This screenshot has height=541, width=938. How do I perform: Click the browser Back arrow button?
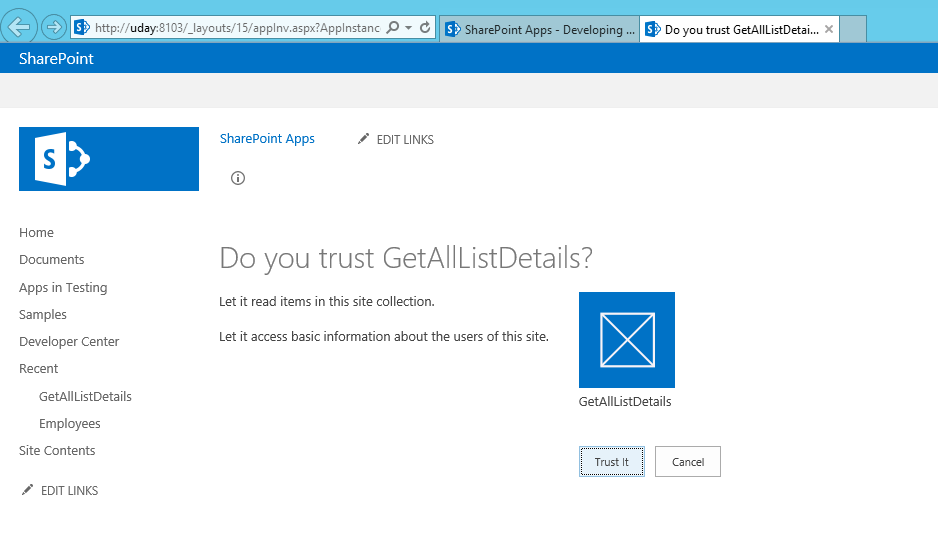(x=19, y=27)
